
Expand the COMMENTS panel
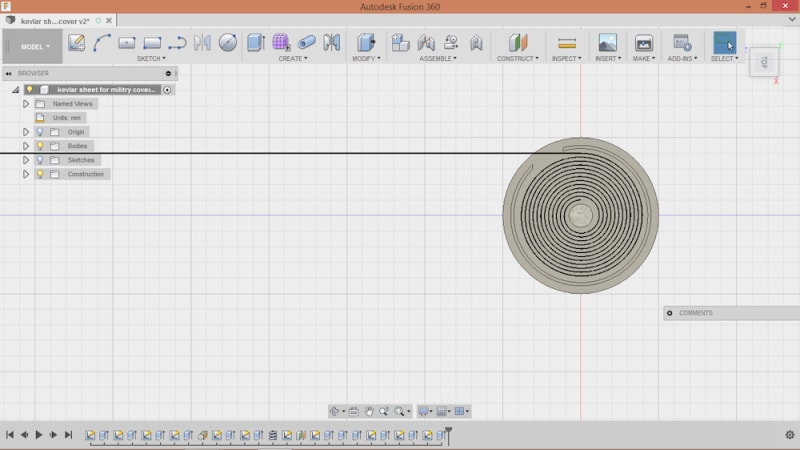[670, 313]
